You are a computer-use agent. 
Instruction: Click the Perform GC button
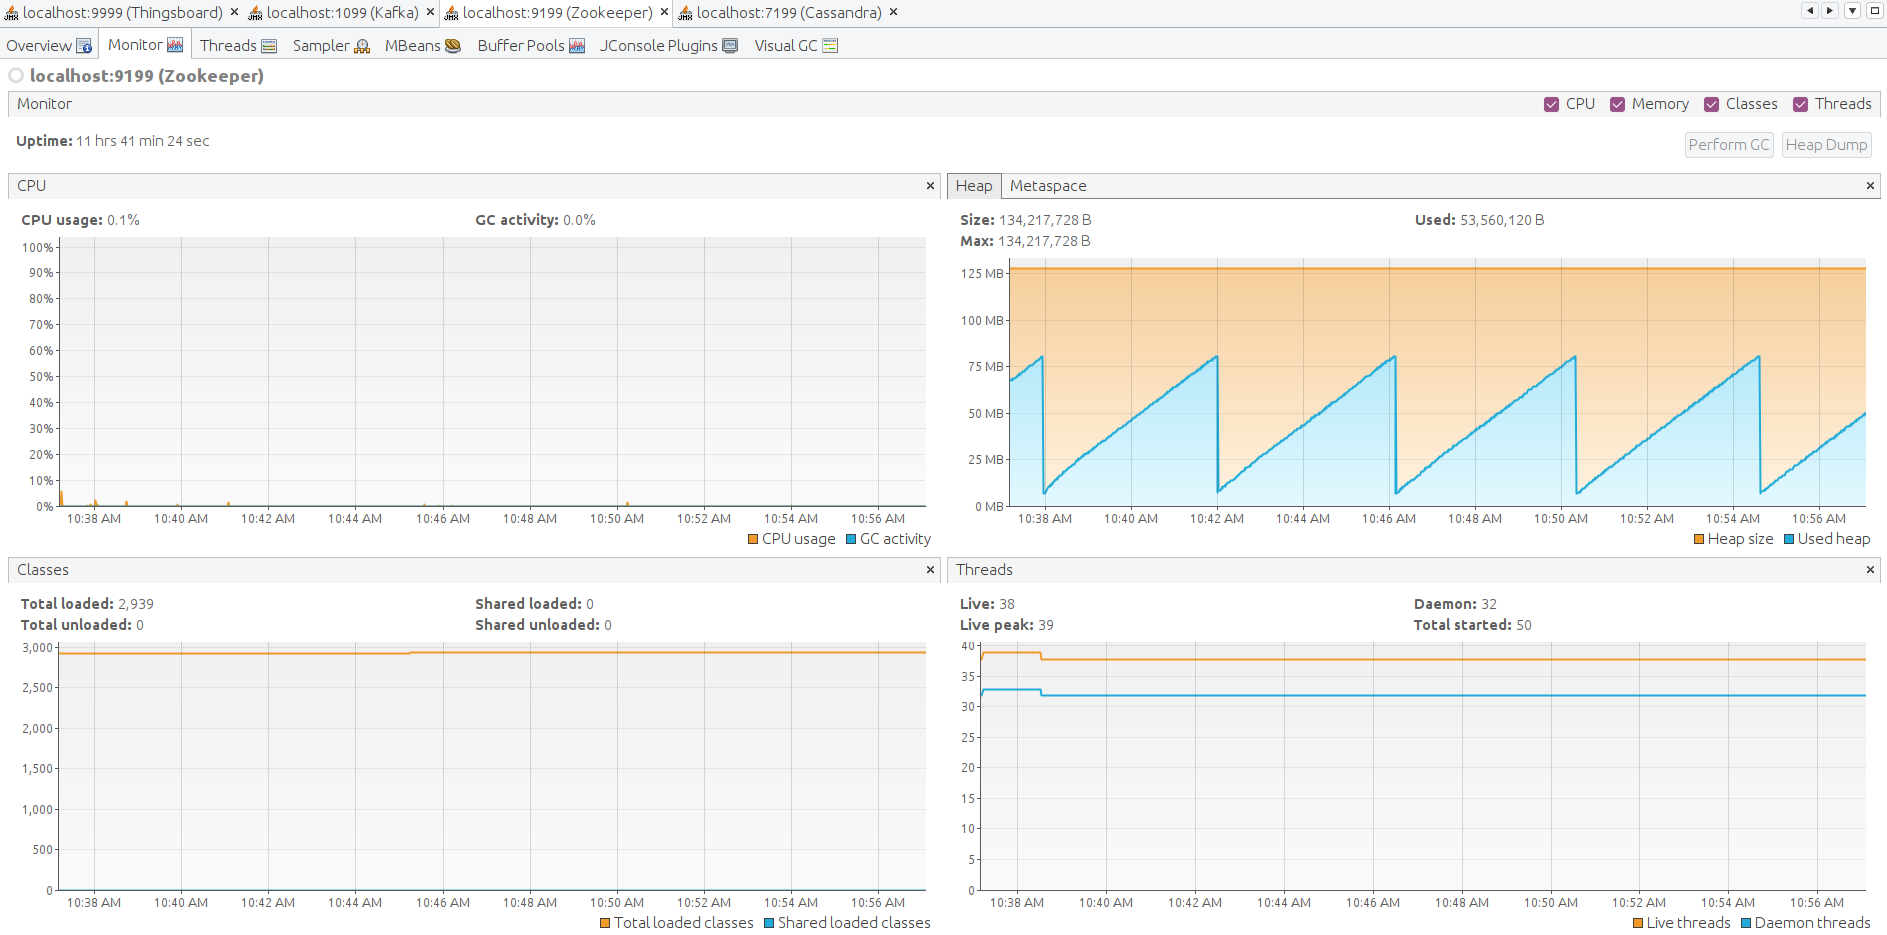point(1728,145)
